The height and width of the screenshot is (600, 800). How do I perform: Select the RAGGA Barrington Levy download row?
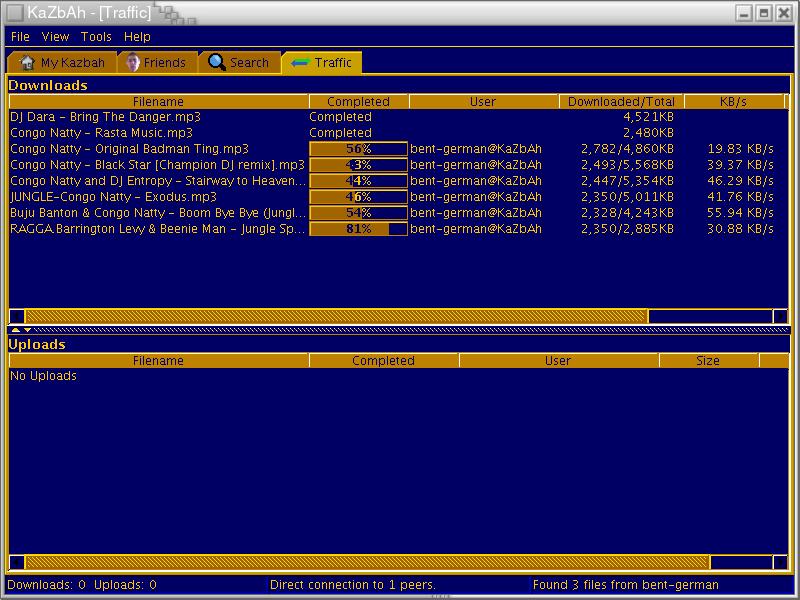(x=398, y=229)
